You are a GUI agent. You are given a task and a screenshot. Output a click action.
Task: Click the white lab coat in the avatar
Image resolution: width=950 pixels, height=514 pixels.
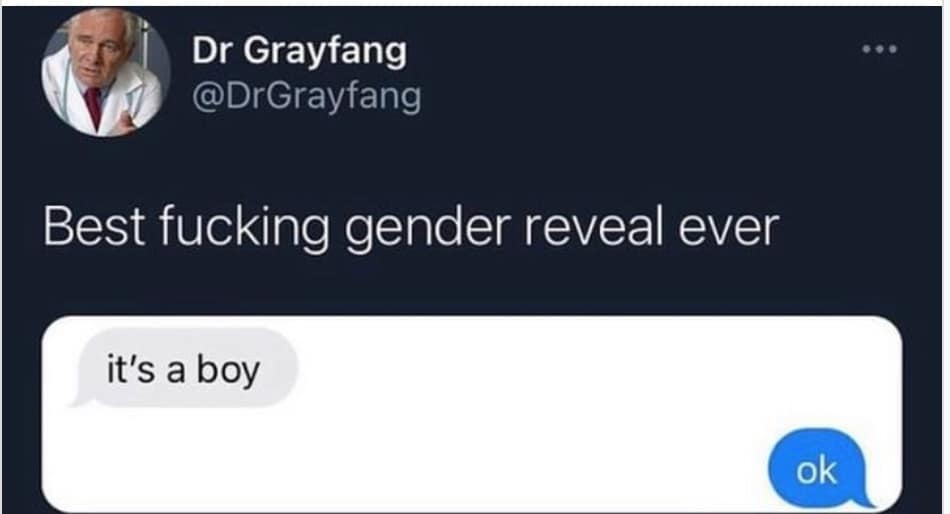point(136,100)
